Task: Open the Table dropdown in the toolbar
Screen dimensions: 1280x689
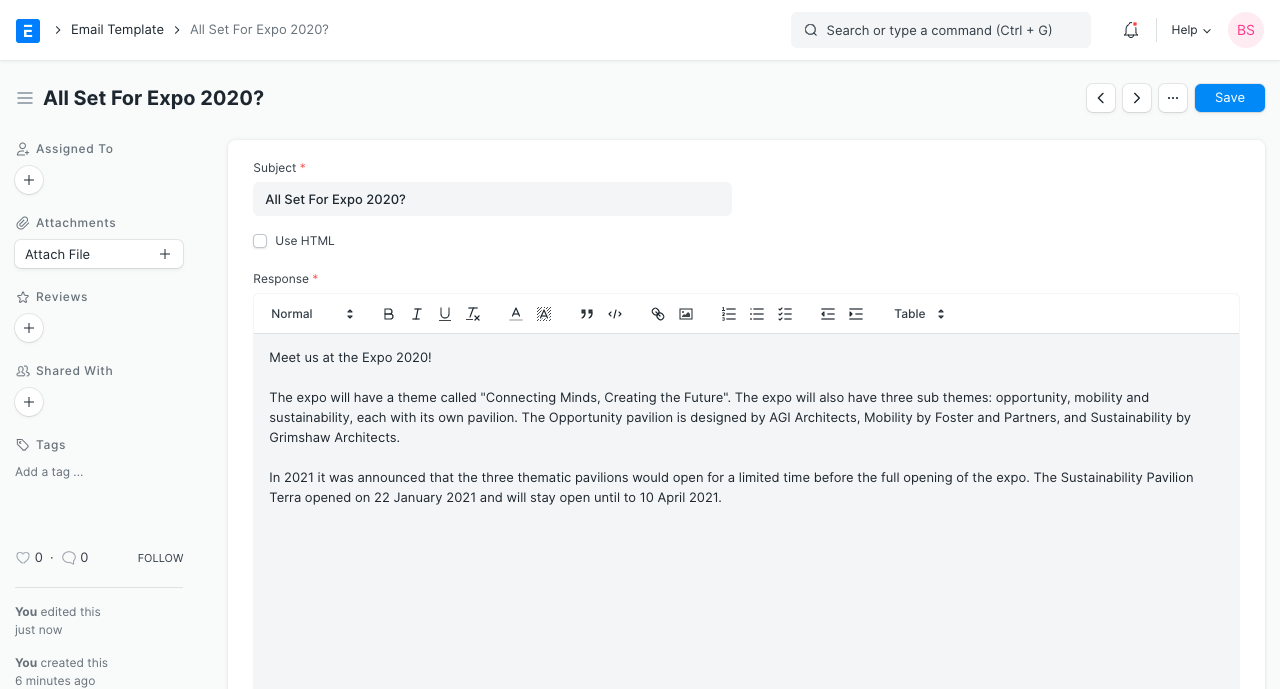Action: click(x=917, y=313)
